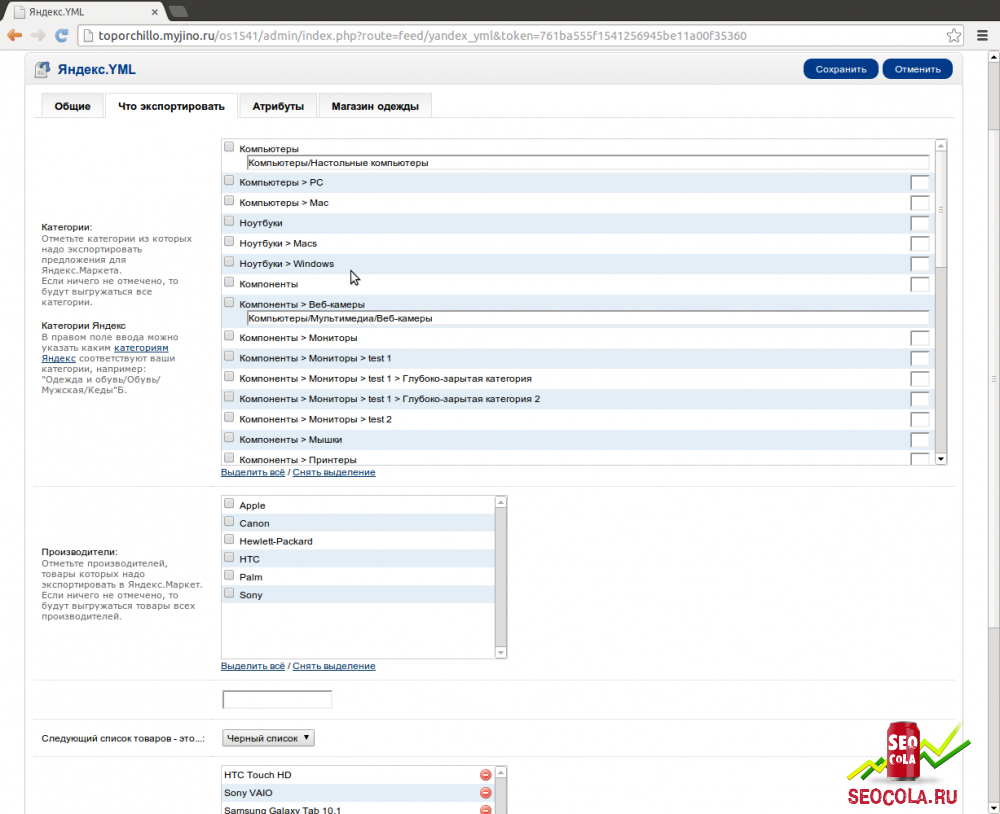1000x814 pixels.
Task: Click Yandex category field for Ноутбуки
Action: click(920, 223)
